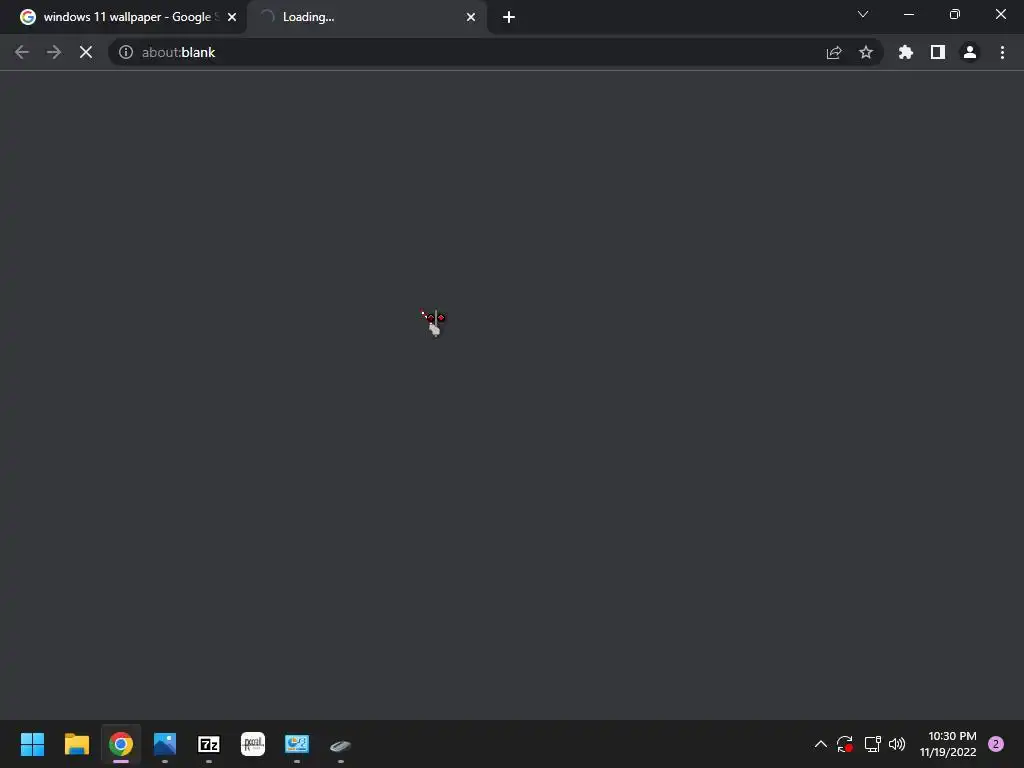This screenshot has width=1024, height=768.
Task: Open the tab search chevron
Action: [x=863, y=14]
